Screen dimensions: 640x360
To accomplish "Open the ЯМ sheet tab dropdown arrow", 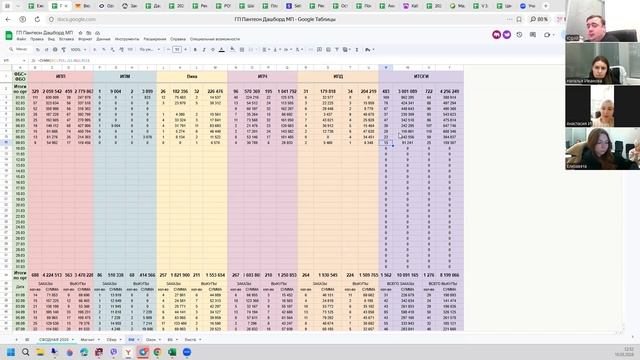I will (x=138, y=340).
